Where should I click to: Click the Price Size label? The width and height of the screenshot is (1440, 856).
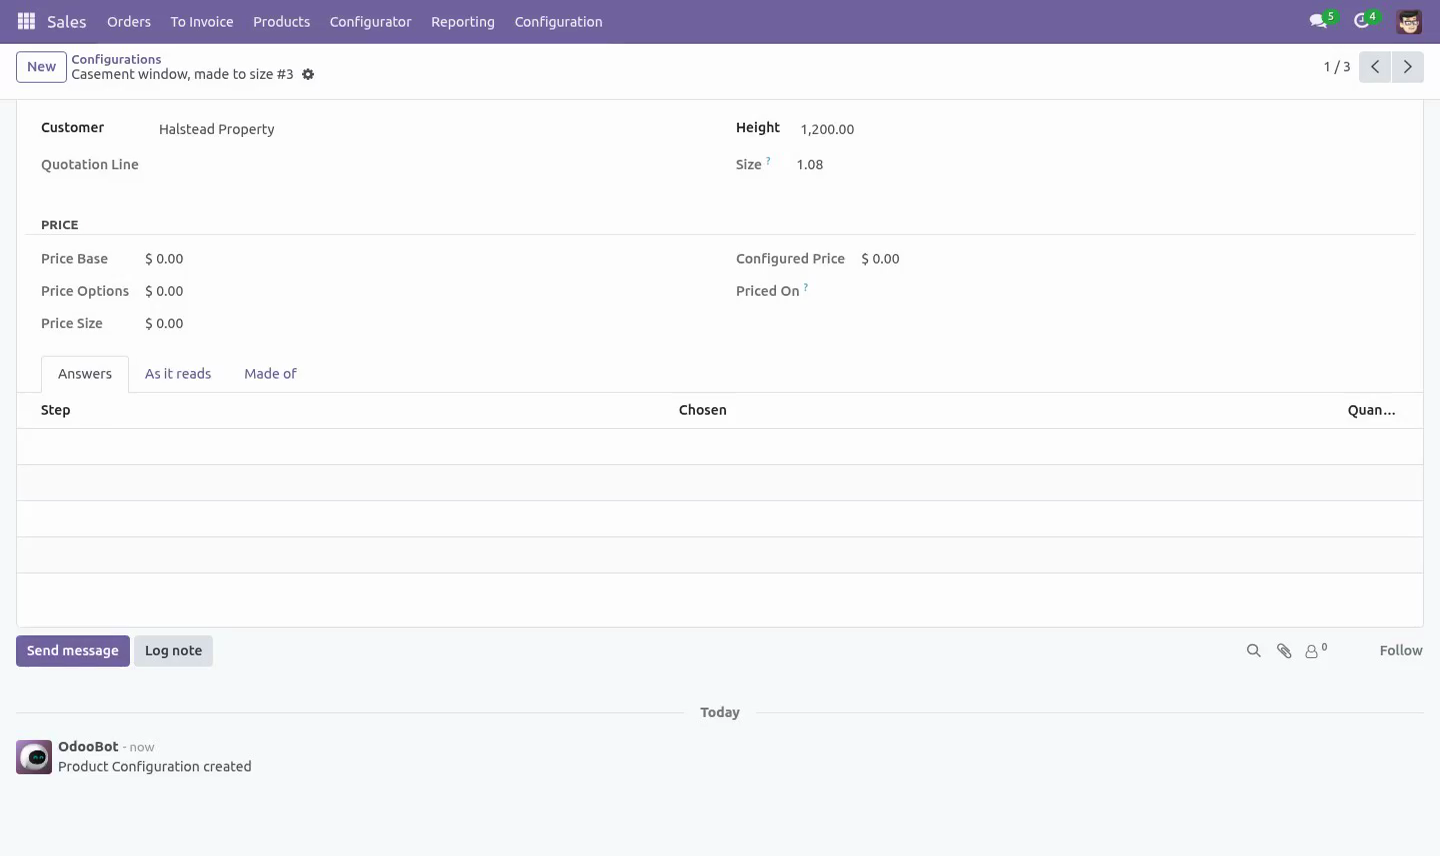click(72, 324)
